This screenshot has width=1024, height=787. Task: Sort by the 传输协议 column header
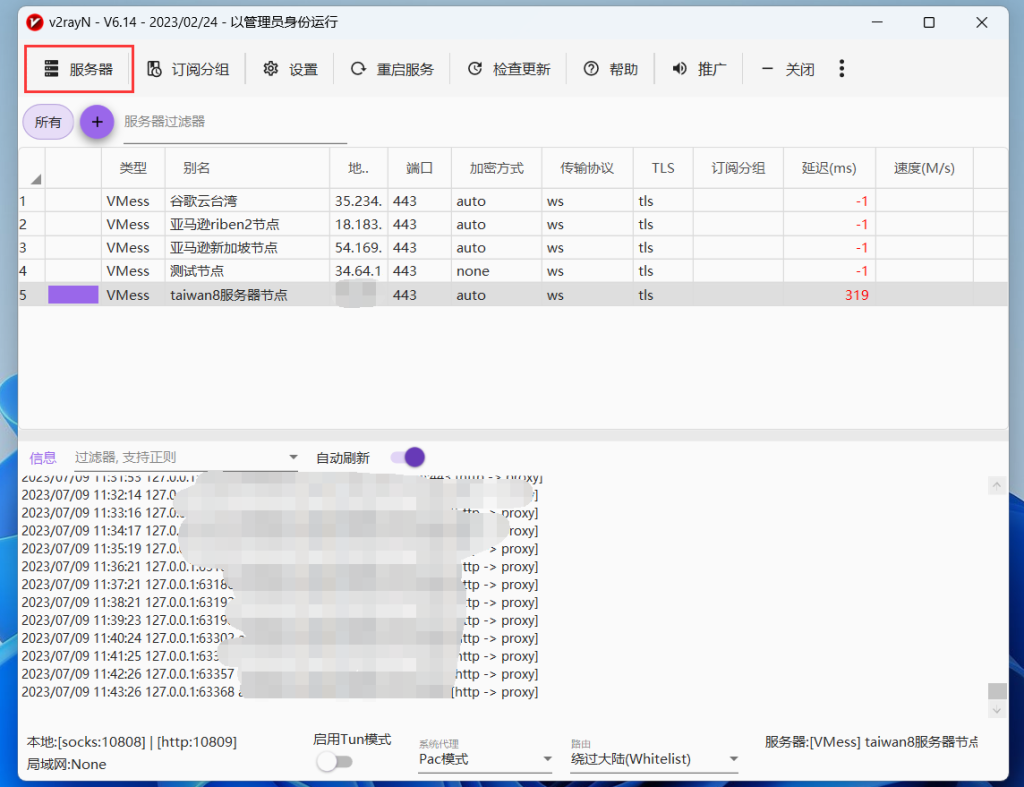587,169
